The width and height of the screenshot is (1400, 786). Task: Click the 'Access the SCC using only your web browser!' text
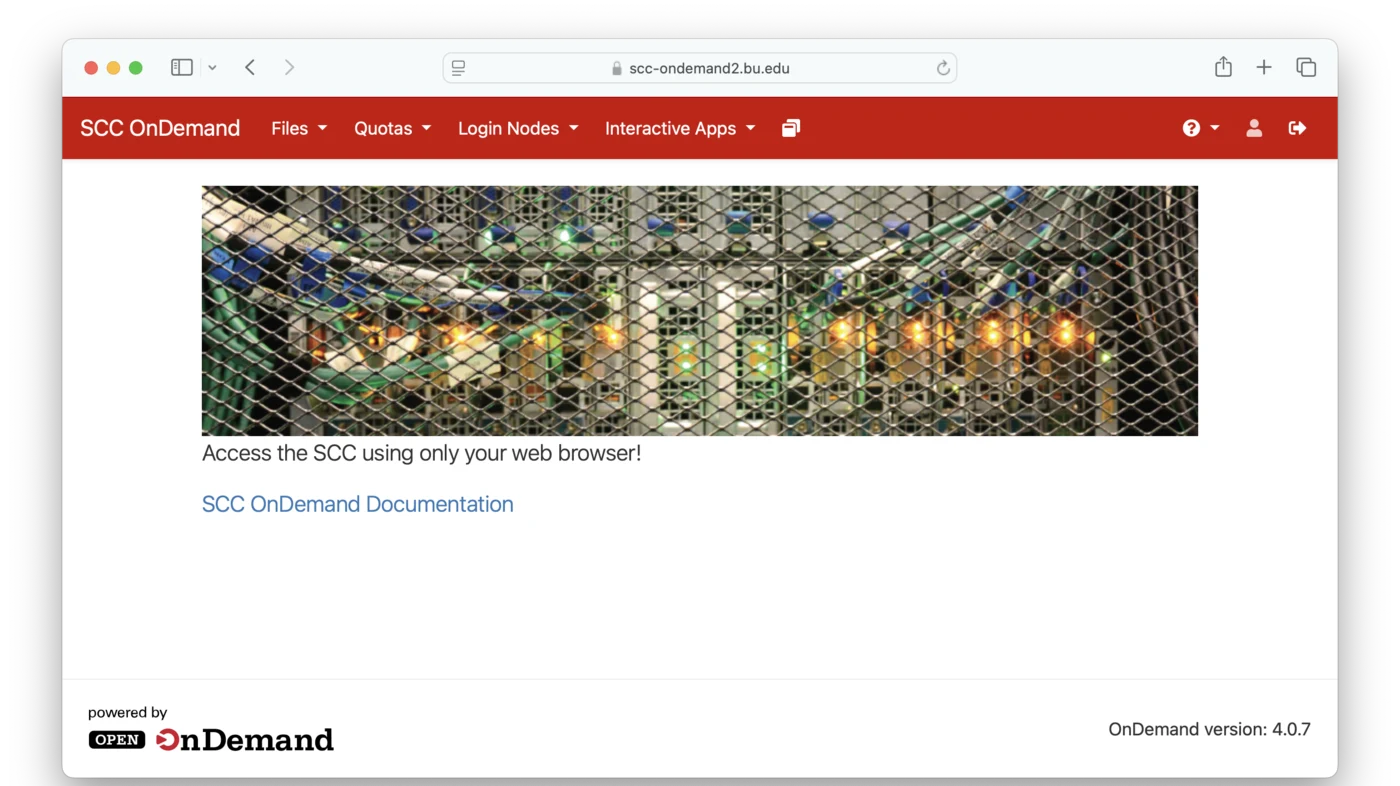tap(421, 453)
